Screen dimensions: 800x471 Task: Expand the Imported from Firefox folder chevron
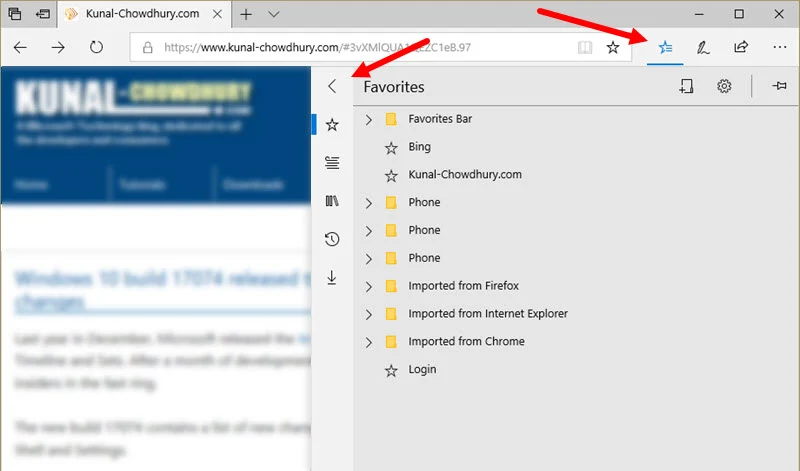pyautogui.click(x=368, y=287)
